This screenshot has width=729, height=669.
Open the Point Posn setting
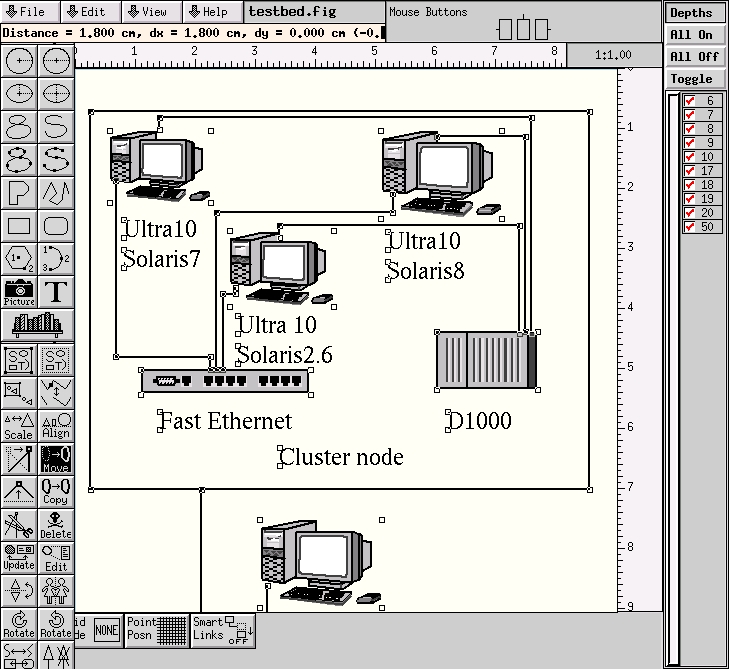point(157,630)
